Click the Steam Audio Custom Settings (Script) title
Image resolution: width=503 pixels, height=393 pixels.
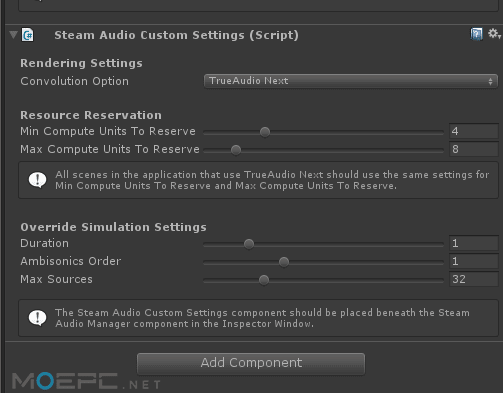point(176,35)
